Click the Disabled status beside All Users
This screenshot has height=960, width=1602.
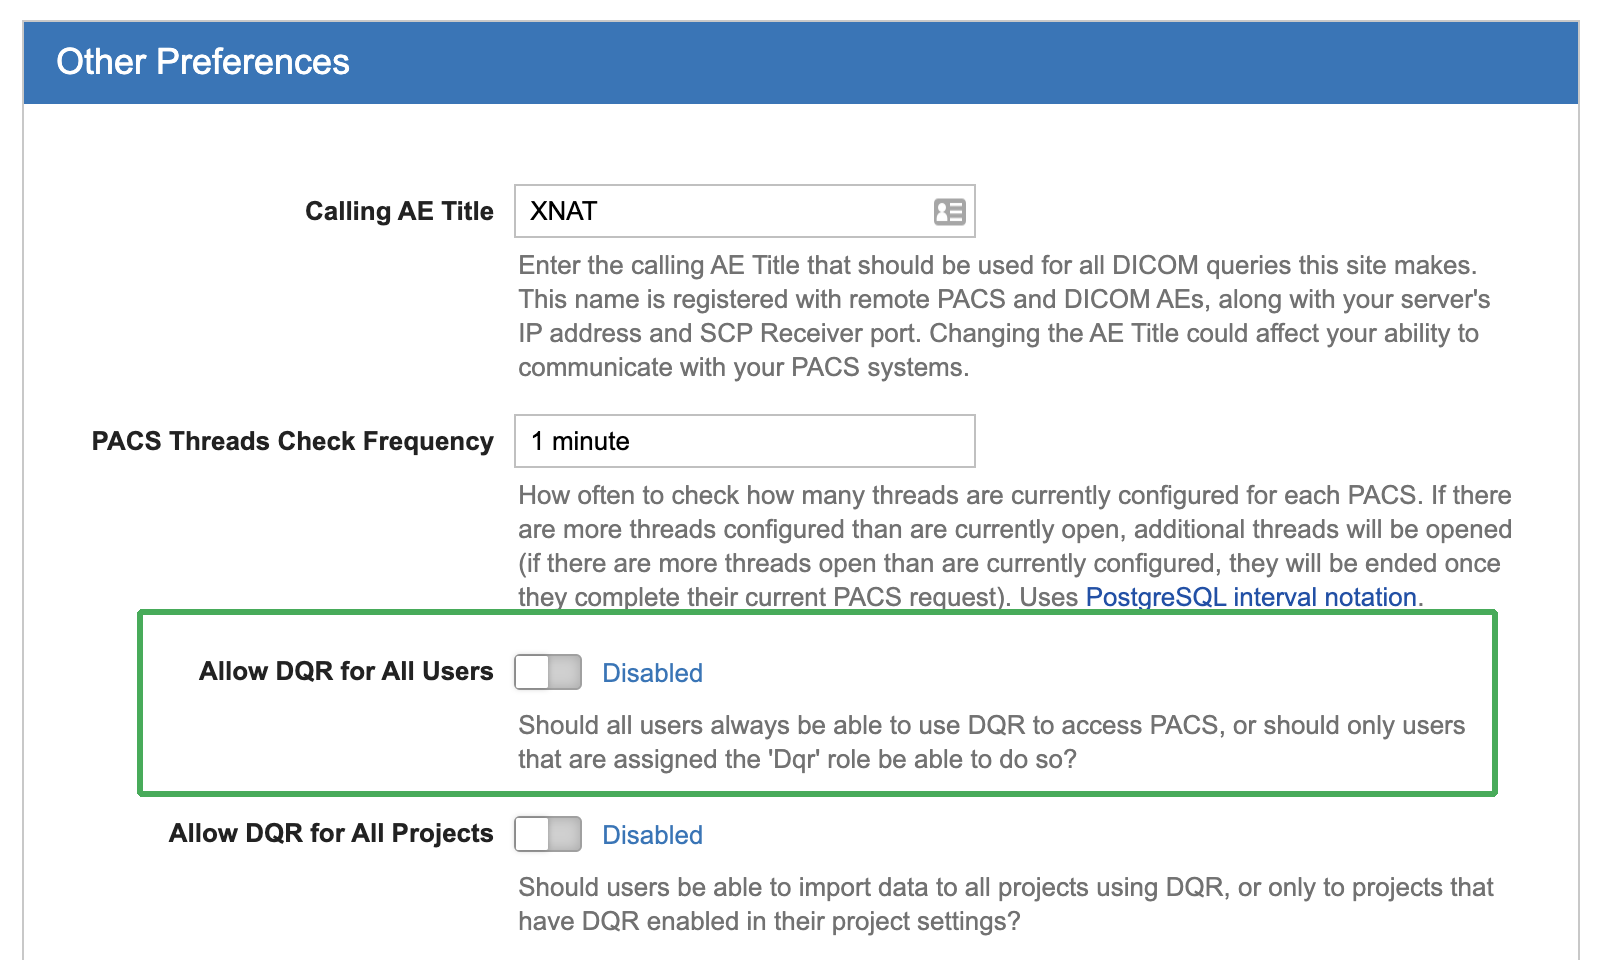pyautogui.click(x=652, y=673)
